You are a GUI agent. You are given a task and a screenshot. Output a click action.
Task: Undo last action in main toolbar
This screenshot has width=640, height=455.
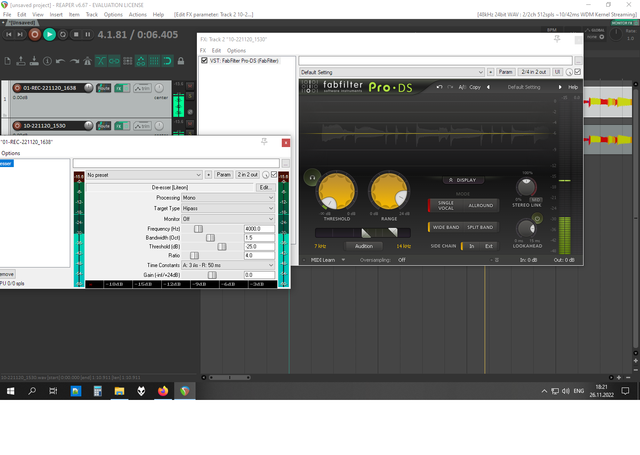point(60,61)
